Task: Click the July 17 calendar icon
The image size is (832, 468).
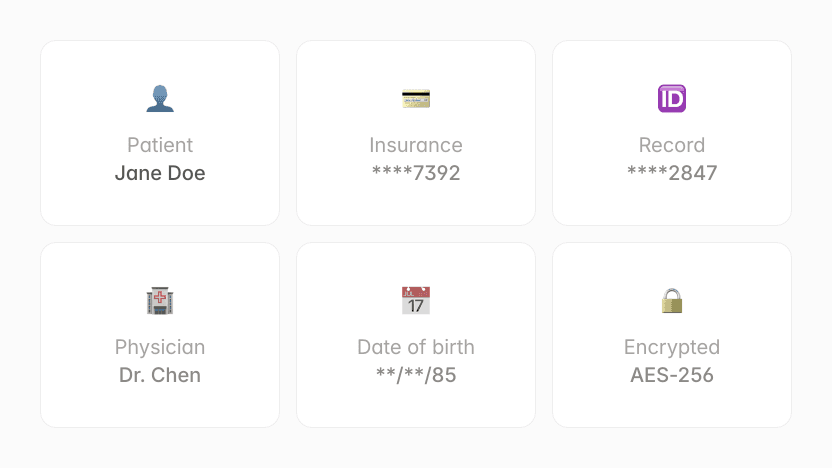Action: [x=416, y=301]
